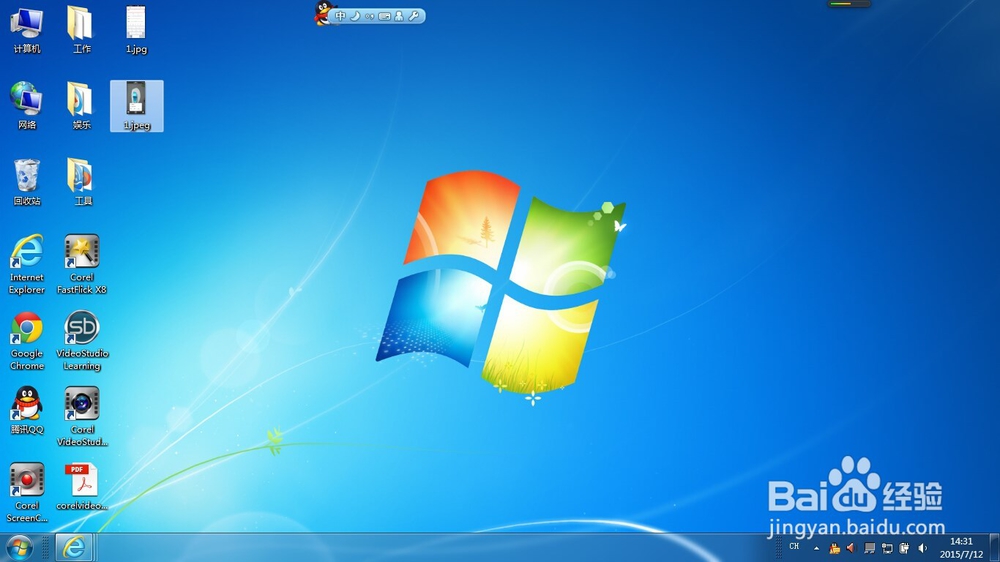
Task: Open the wrench settings on input bar
Action: coord(414,16)
